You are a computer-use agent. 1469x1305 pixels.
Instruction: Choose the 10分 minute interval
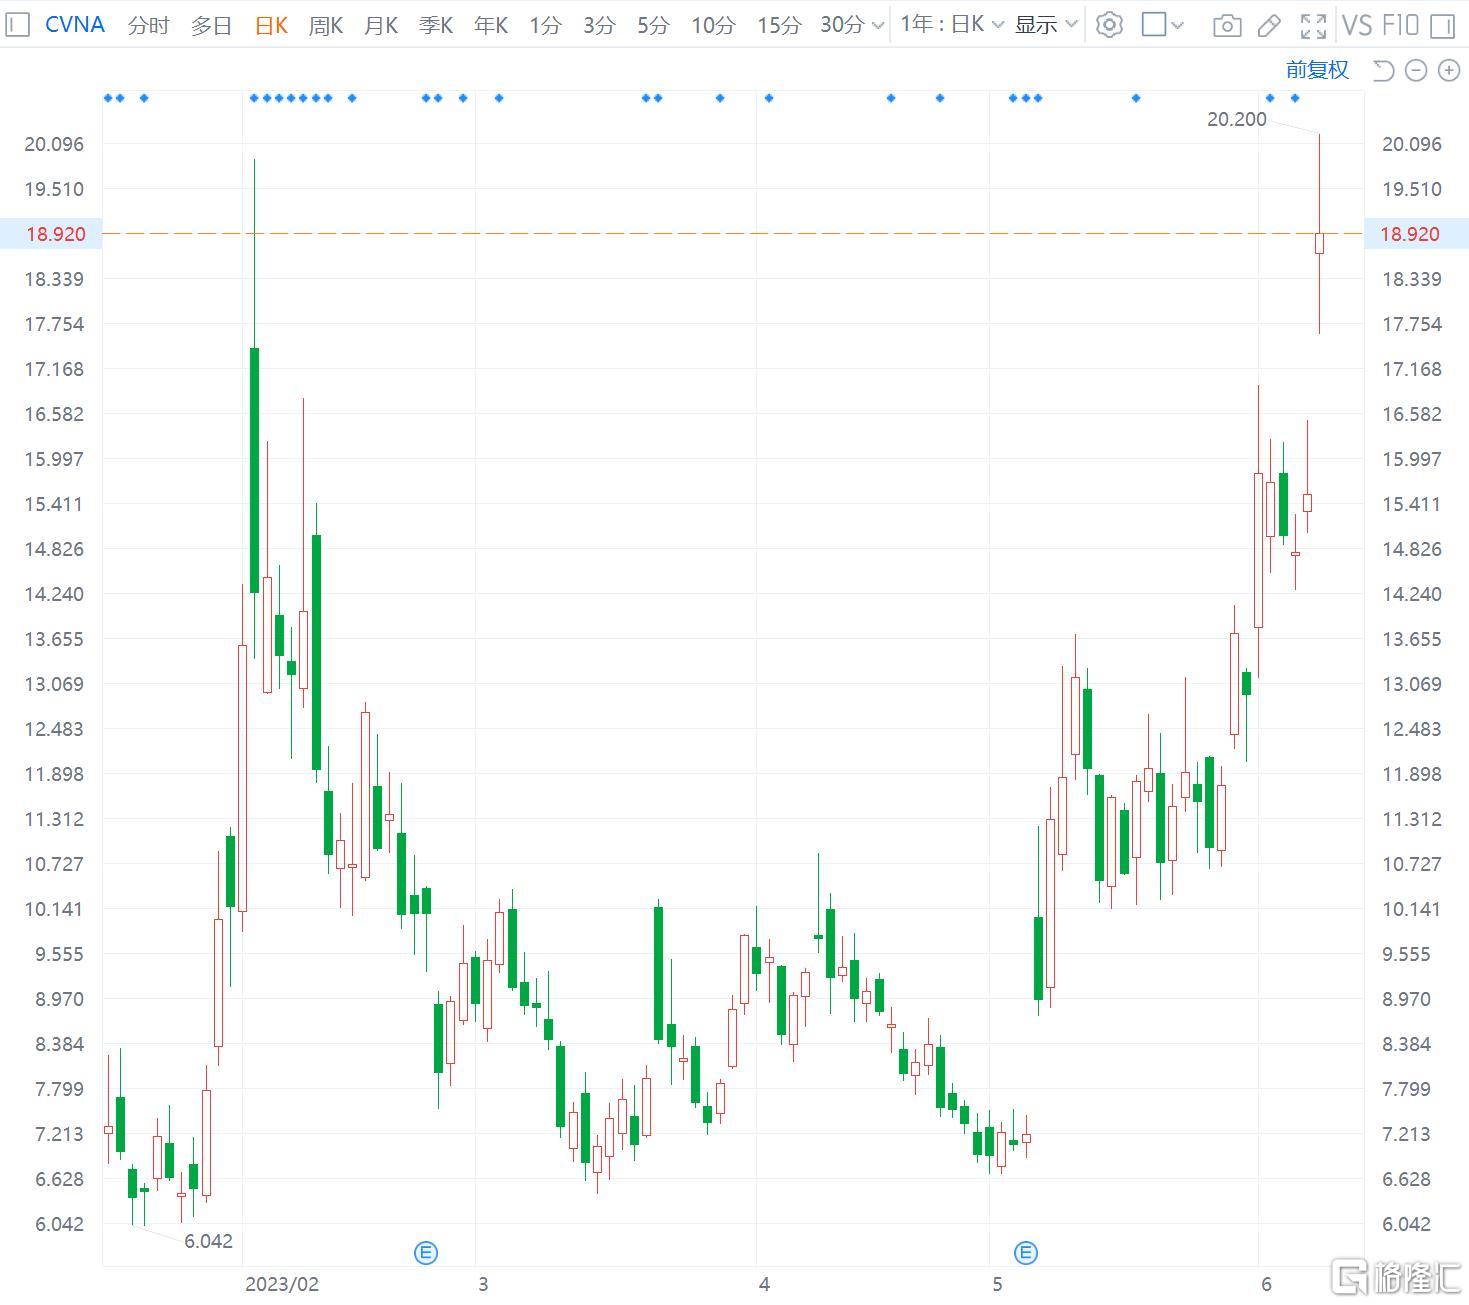coord(713,25)
